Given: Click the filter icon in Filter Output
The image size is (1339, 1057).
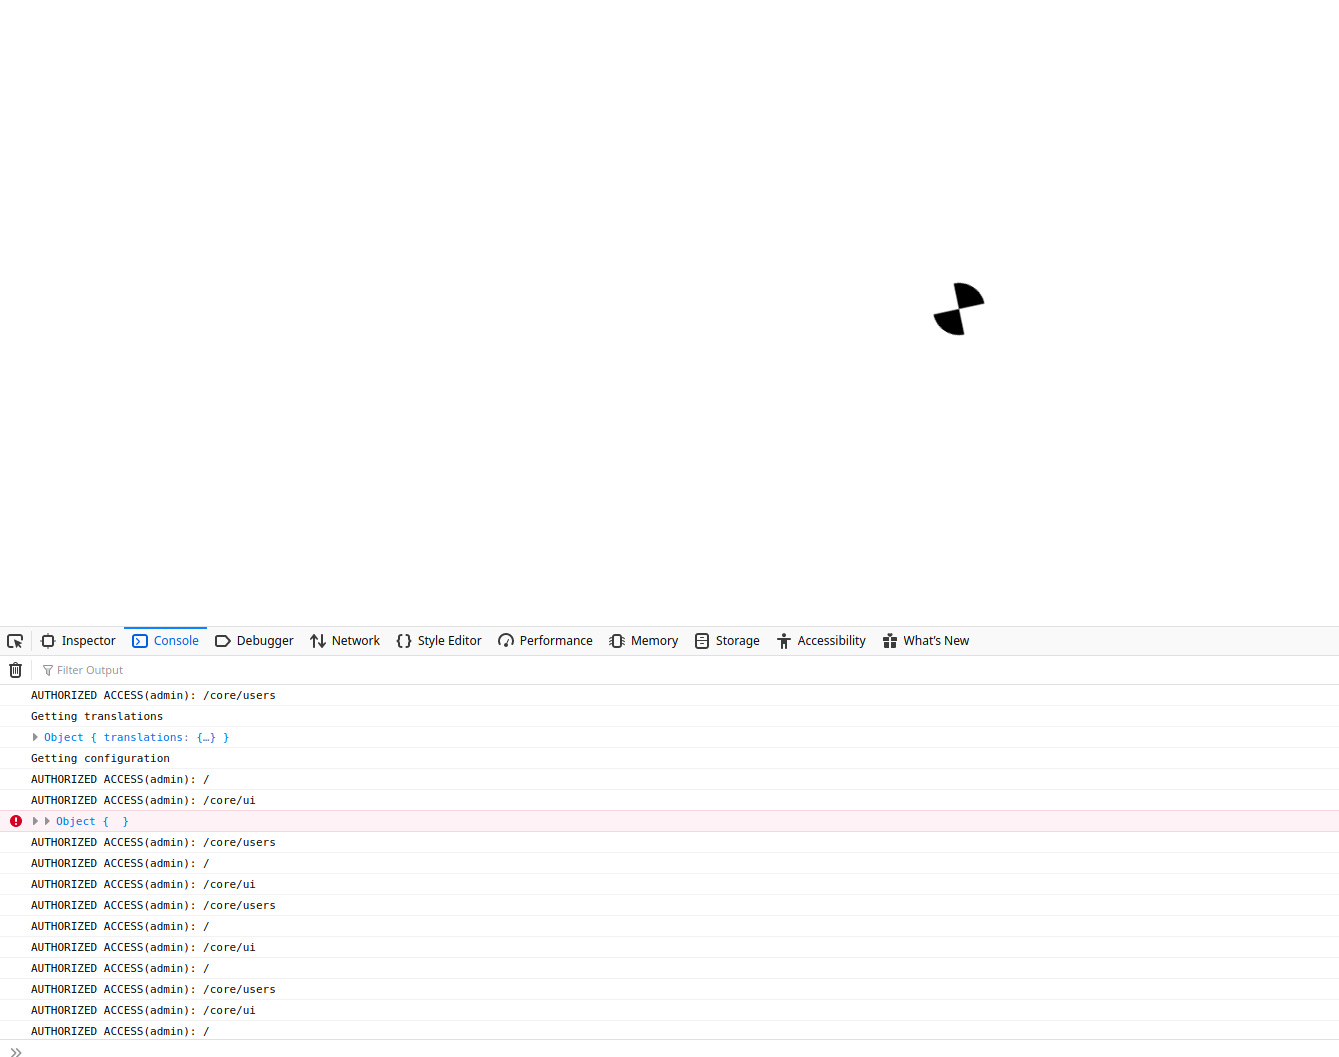Looking at the screenshot, I should tap(47, 669).
